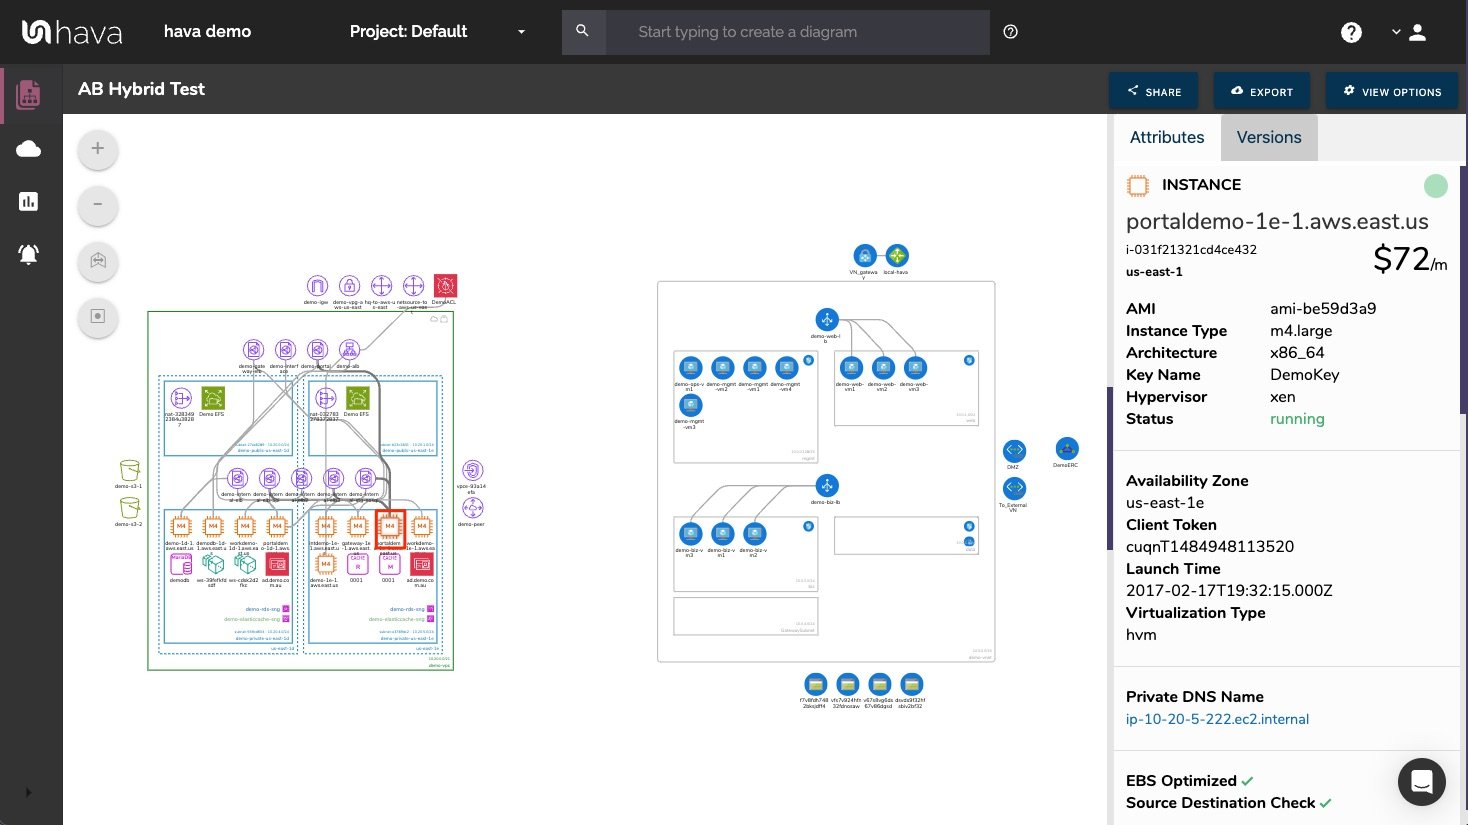
Task: Open the VIEW OPTIONS menu
Action: click(1392, 91)
